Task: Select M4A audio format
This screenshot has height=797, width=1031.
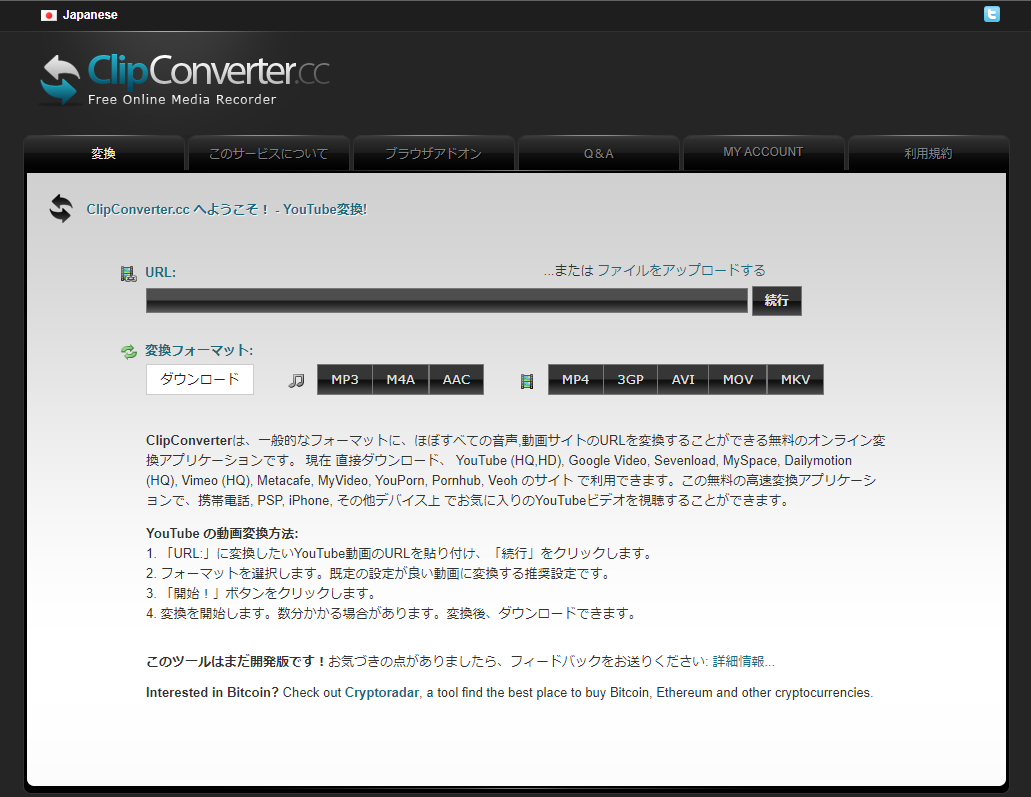Action: point(400,379)
